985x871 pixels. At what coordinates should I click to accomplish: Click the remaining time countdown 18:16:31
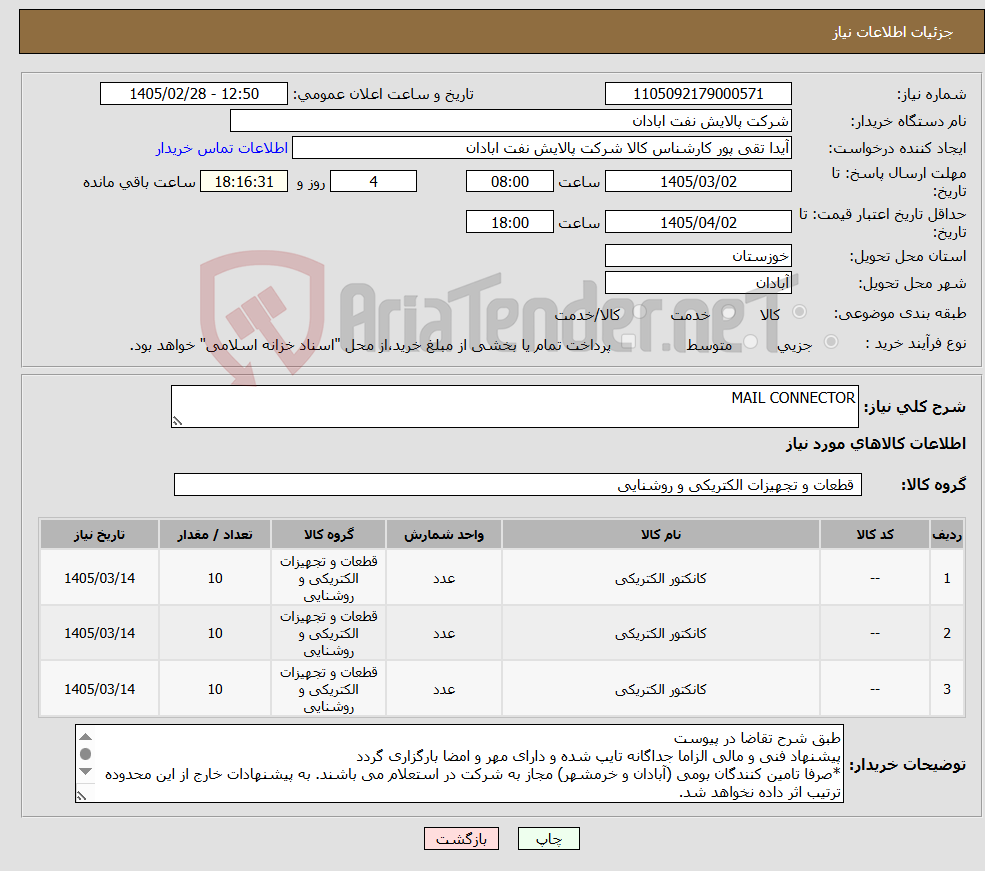244,181
